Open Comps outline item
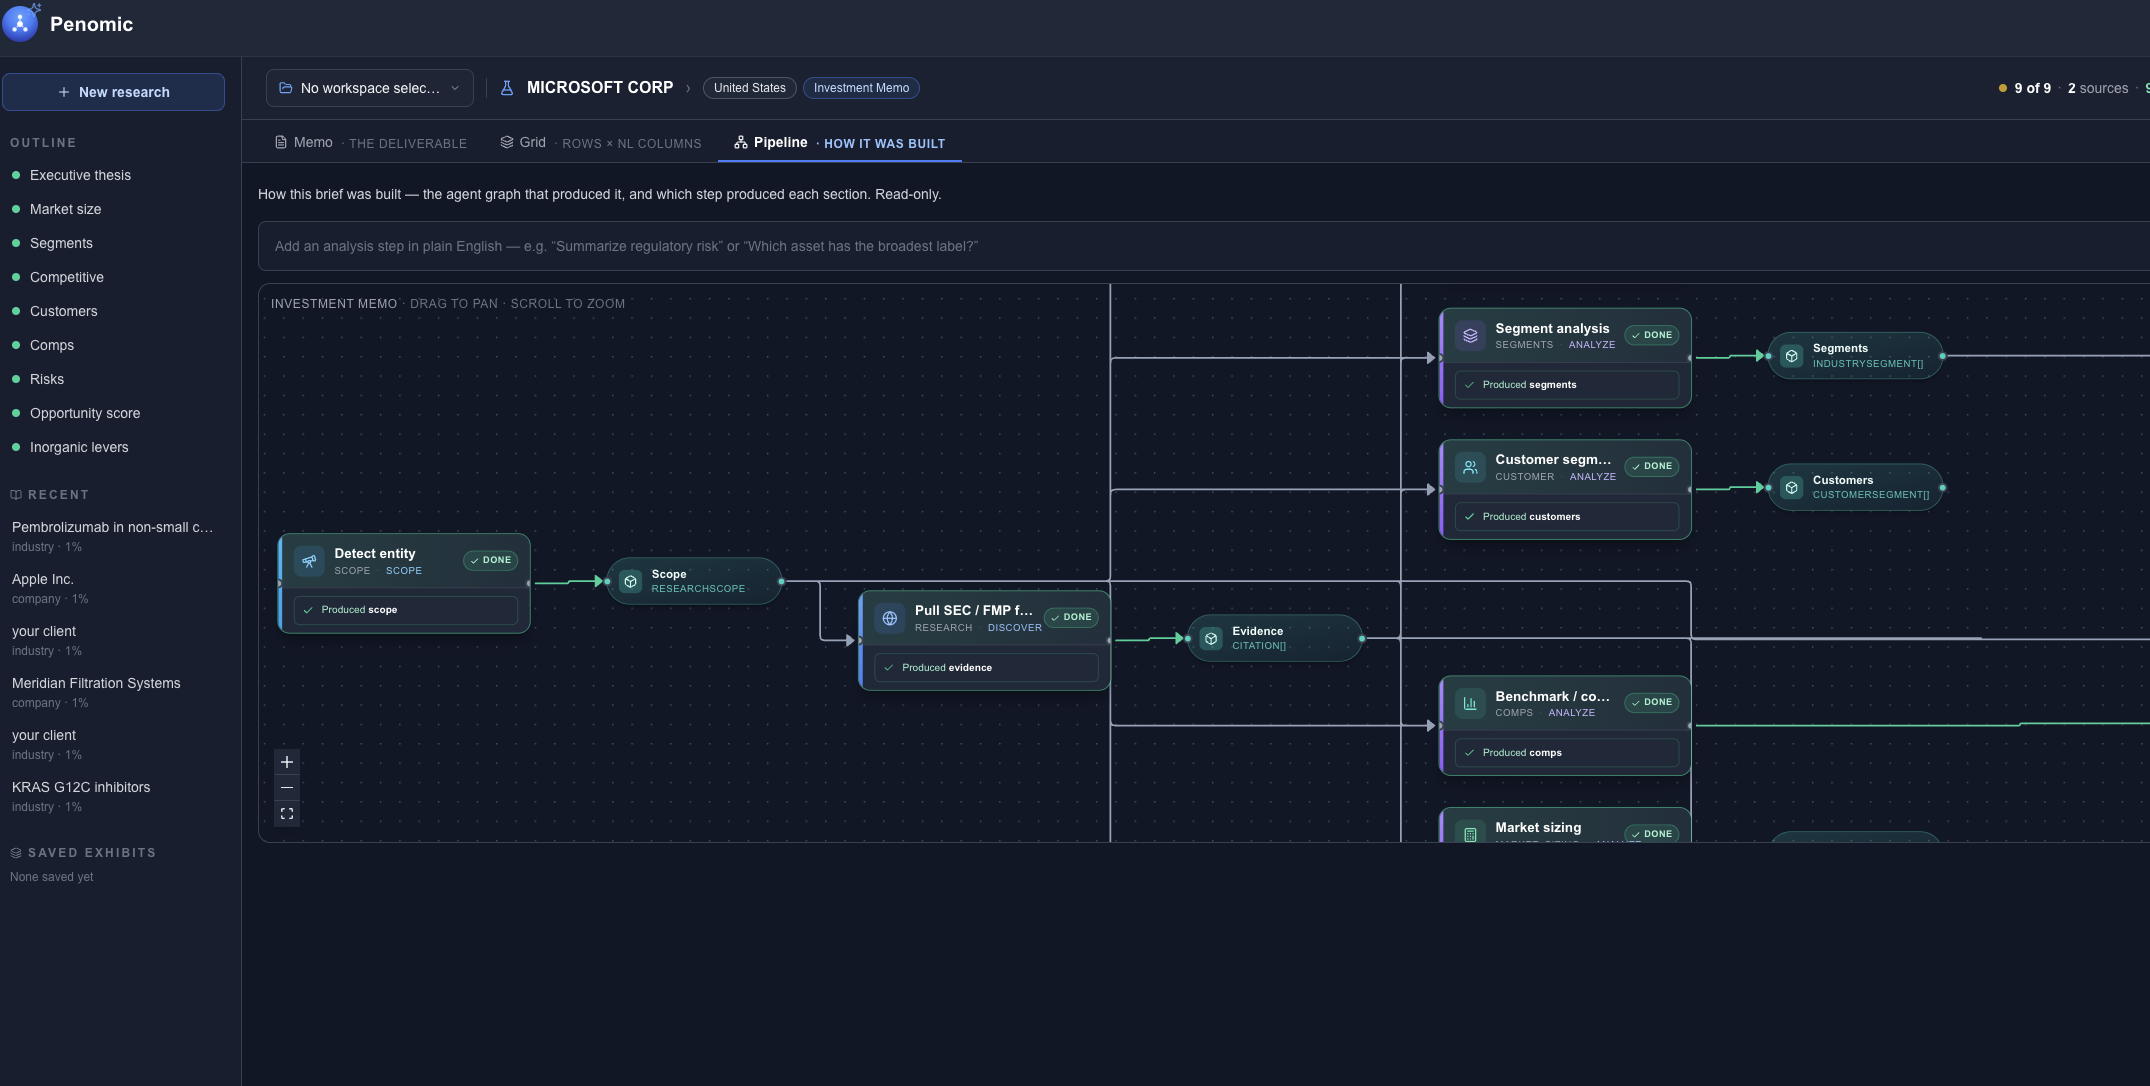The height and width of the screenshot is (1086, 2150). [x=52, y=345]
